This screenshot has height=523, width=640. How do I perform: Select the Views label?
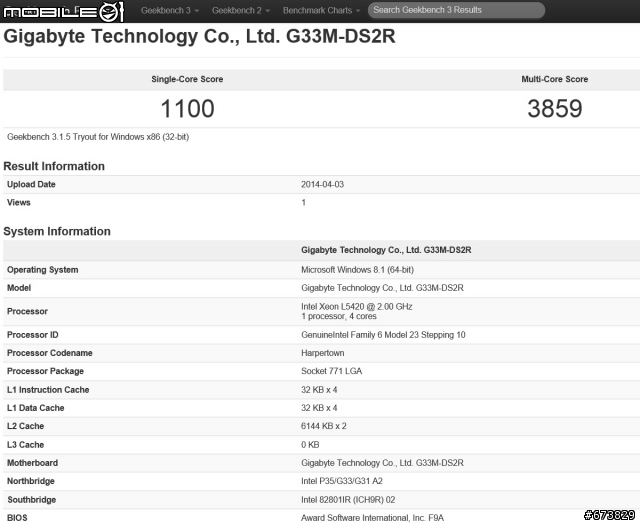pos(18,203)
